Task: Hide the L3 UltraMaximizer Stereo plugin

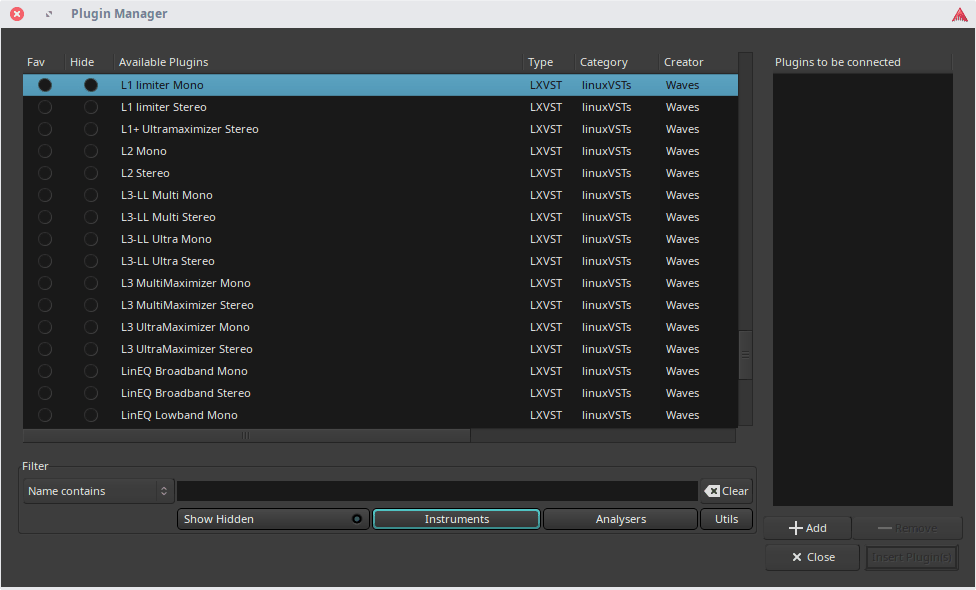Action: point(91,349)
